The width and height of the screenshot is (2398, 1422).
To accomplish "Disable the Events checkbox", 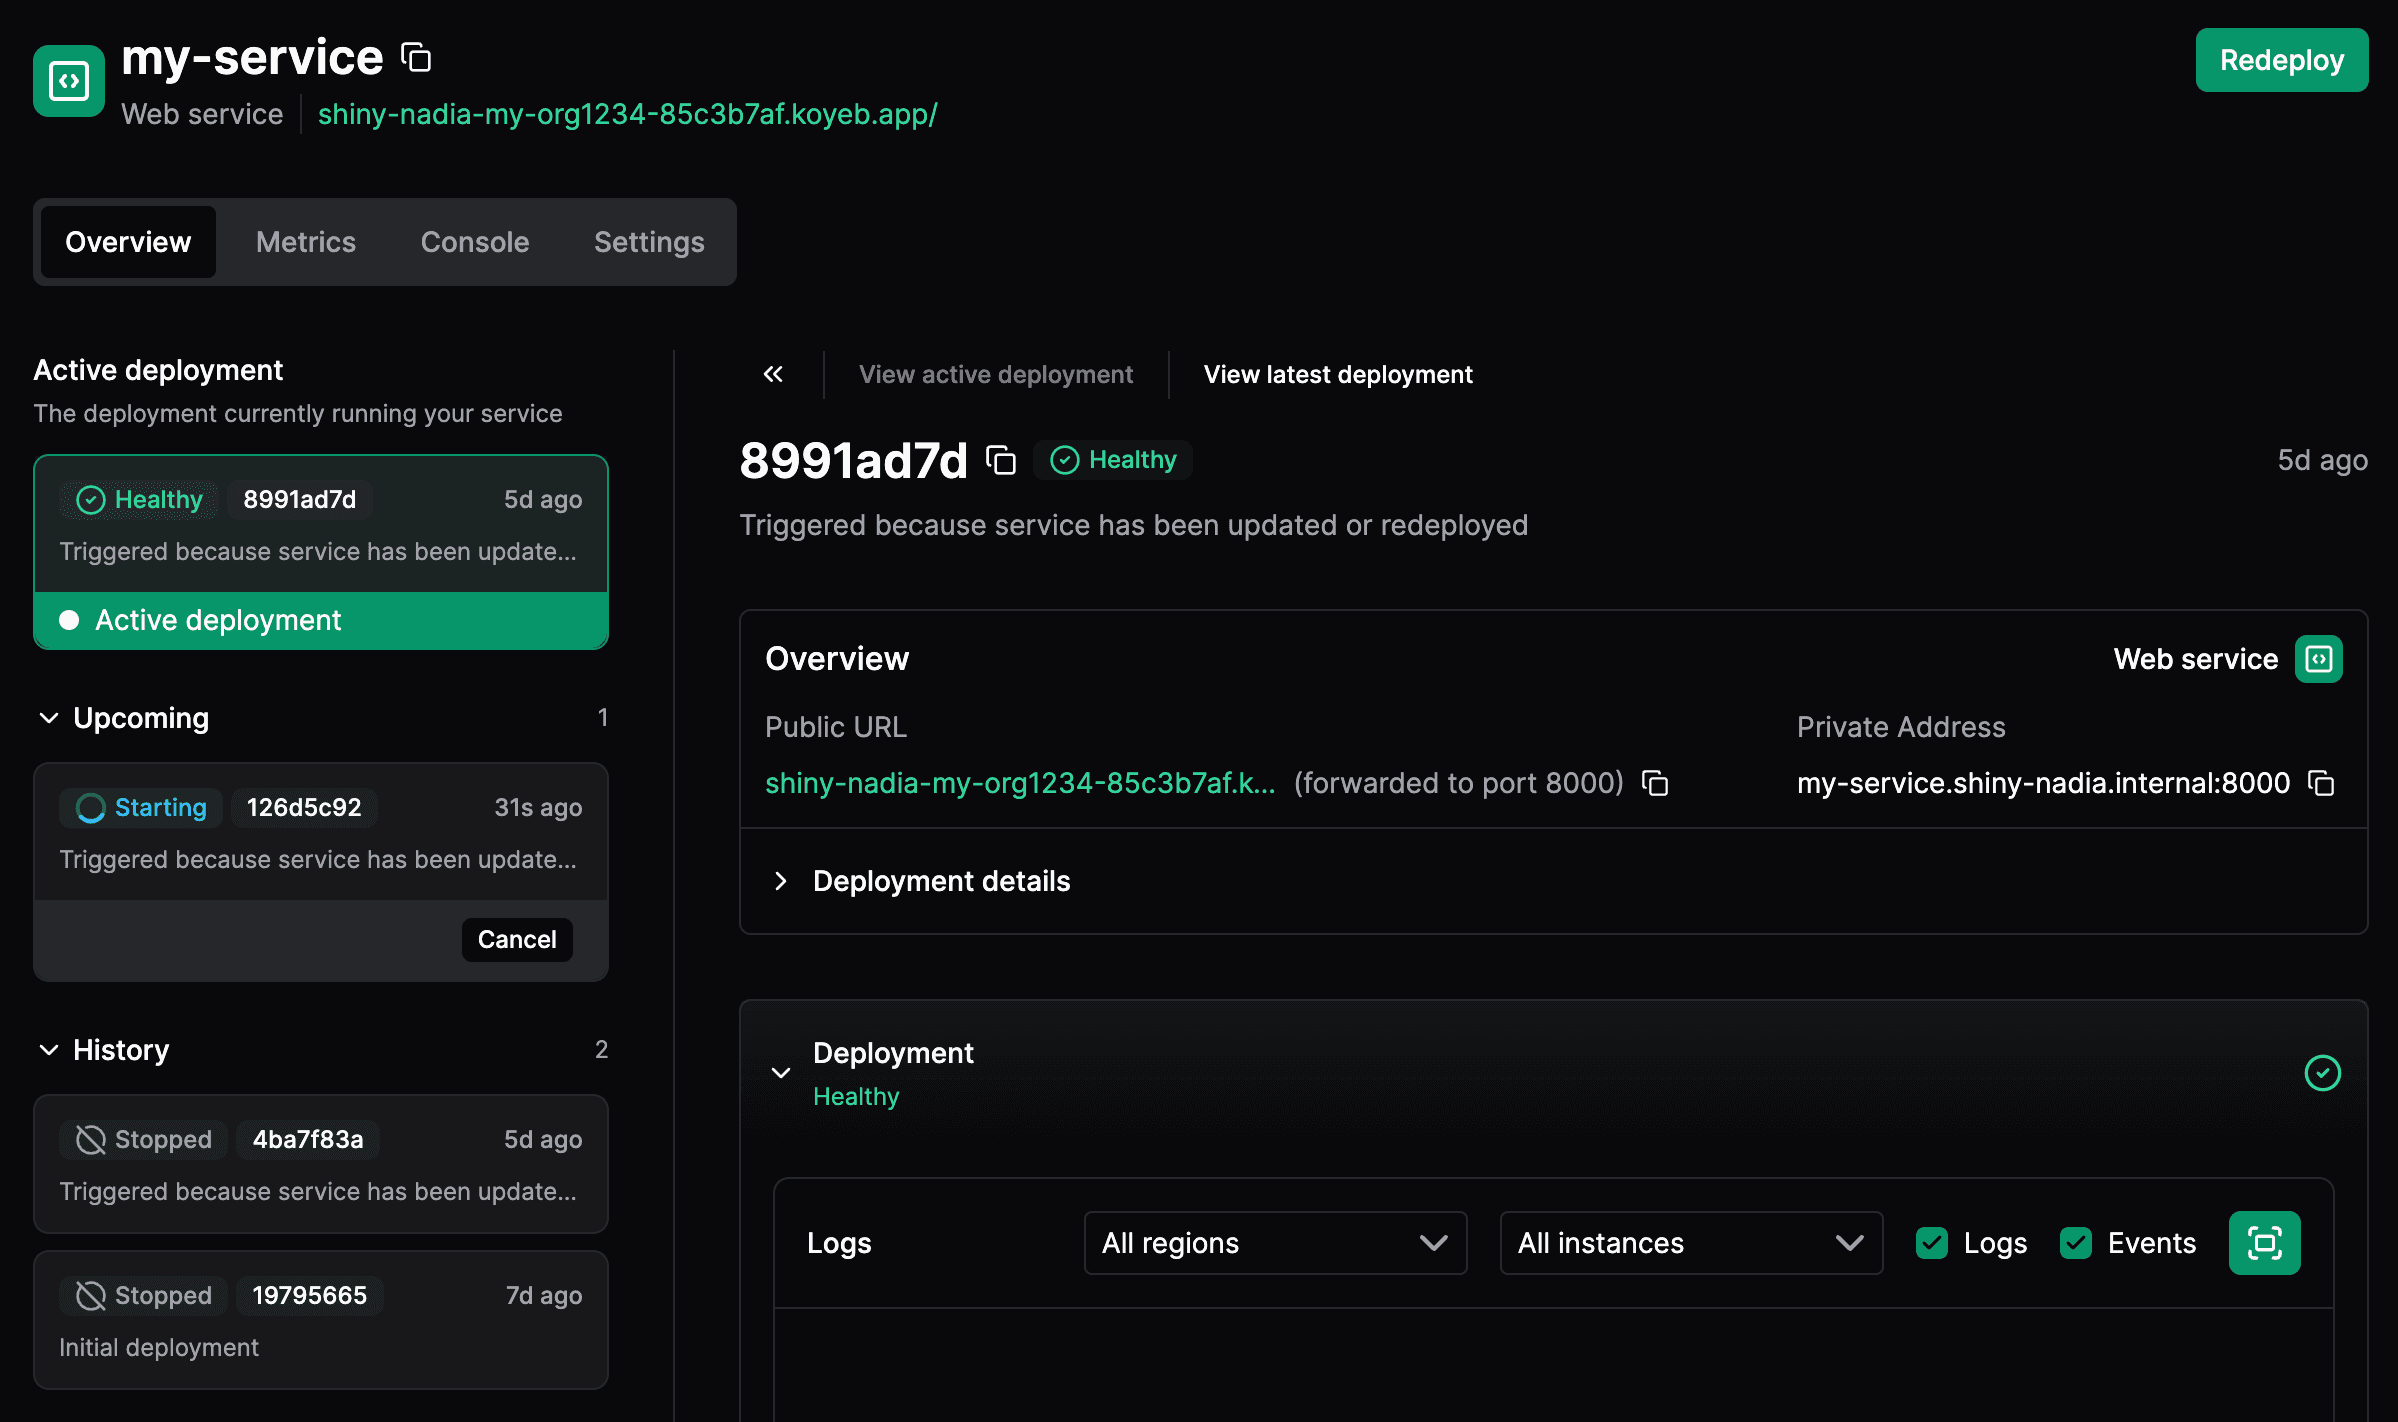I will point(2076,1243).
